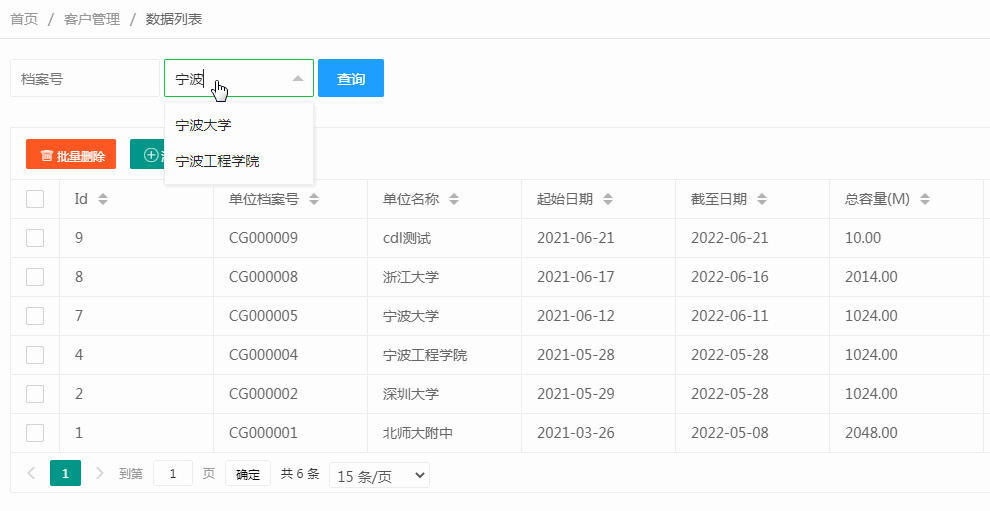Sort by 截至日期 column sort arrows
Image resolution: width=990 pixels, height=511 pixels.
pyautogui.click(x=762, y=200)
